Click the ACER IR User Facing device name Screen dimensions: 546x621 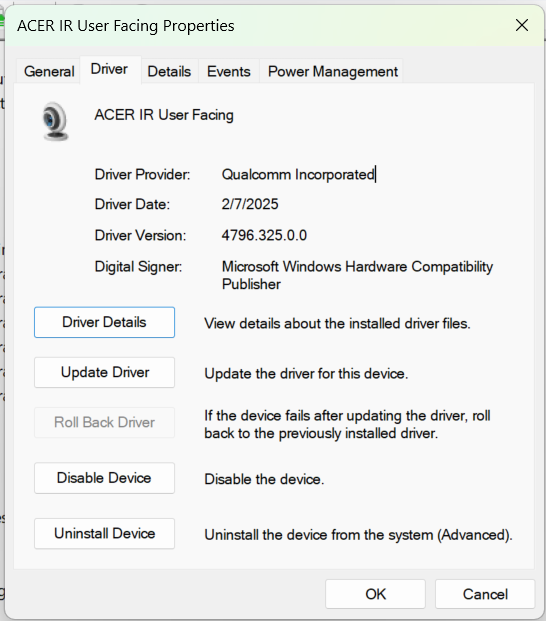click(164, 115)
